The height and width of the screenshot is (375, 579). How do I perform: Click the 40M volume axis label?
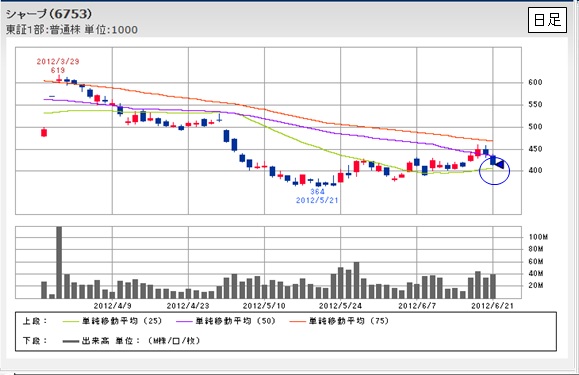[x=536, y=273]
